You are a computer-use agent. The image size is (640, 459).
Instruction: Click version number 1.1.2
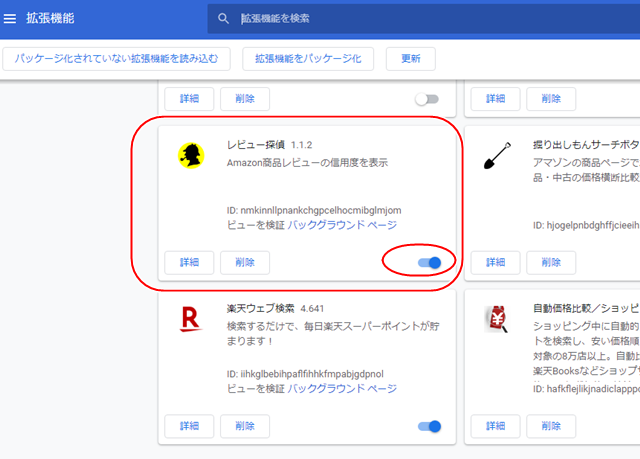point(301,145)
